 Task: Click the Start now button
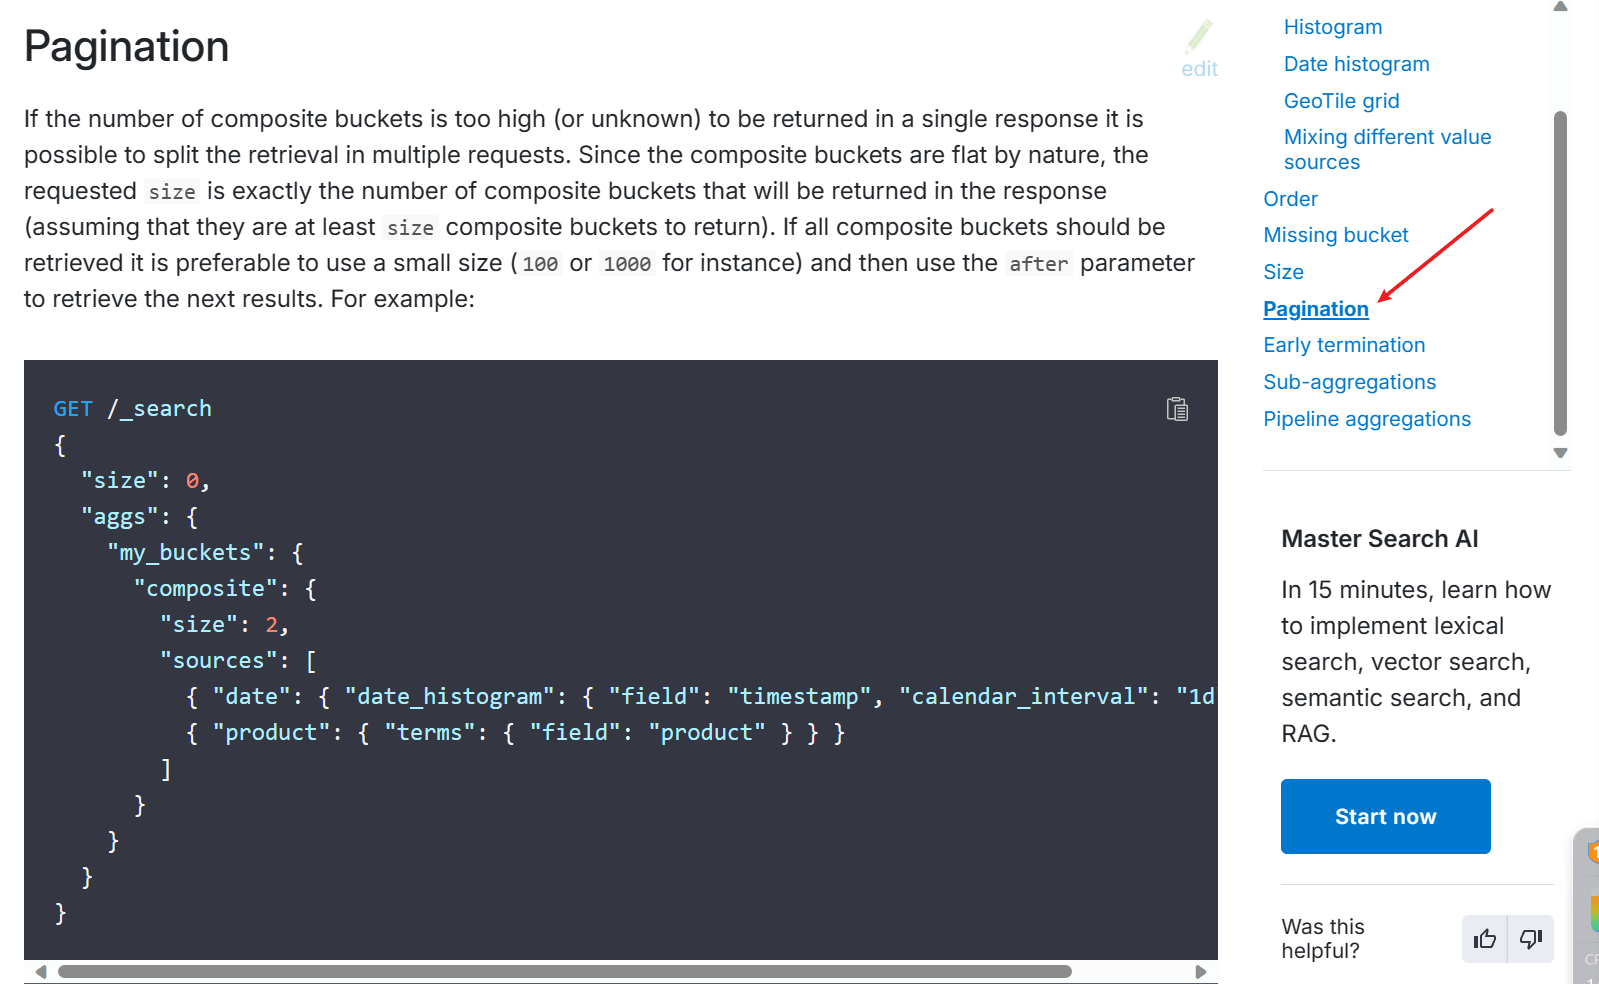tap(1385, 816)
